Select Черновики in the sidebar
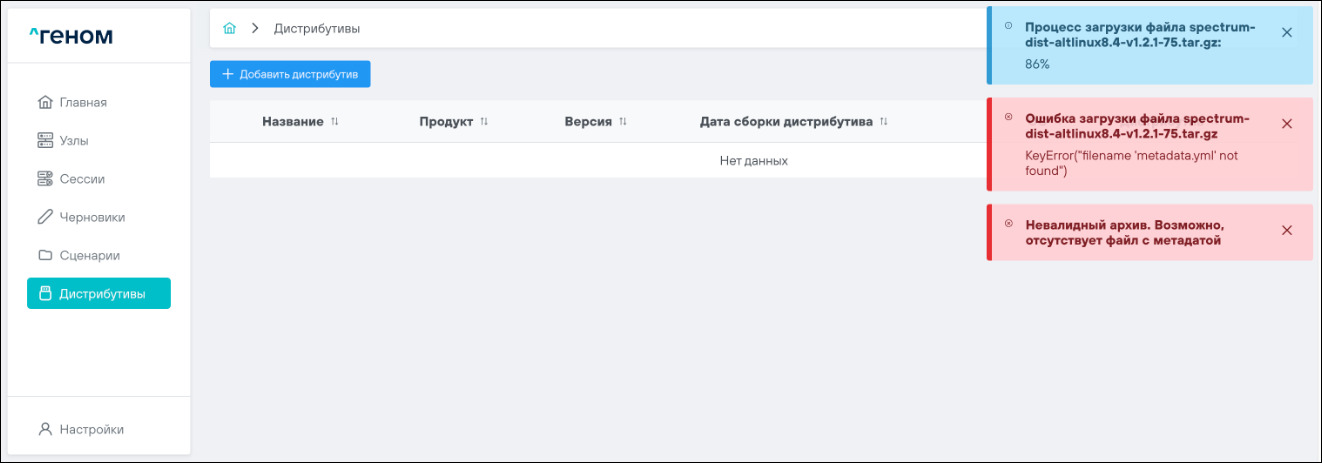The height and width of the screenshot is (463, 1322). pos(91,217)
